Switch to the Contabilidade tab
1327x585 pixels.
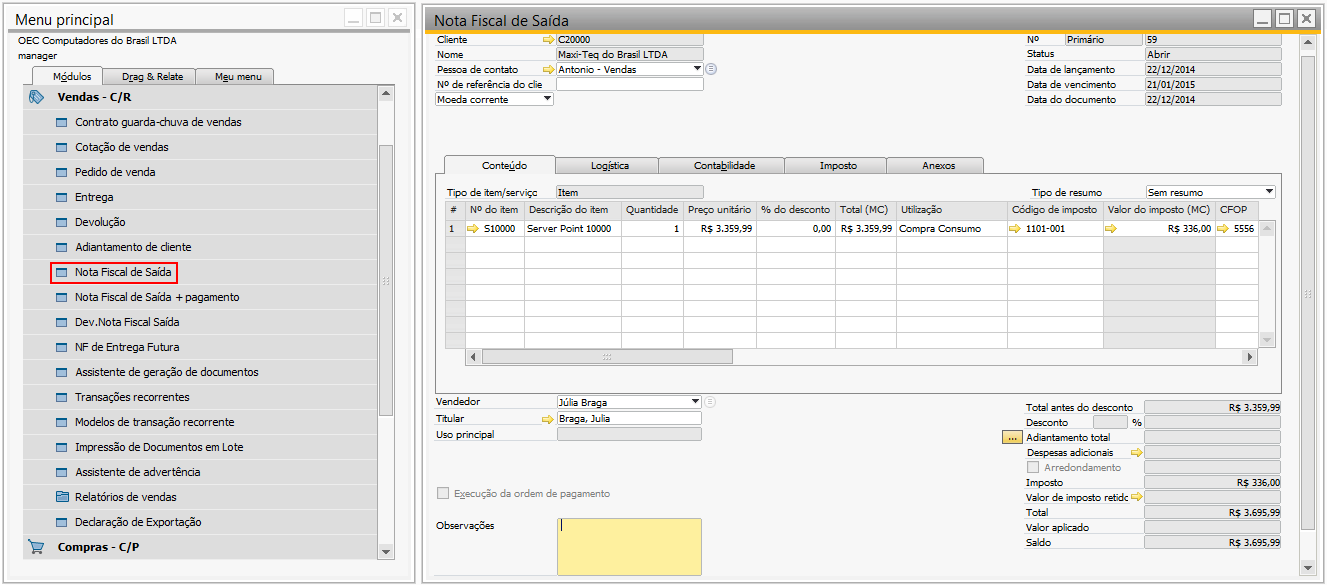[x=724, y=165]
